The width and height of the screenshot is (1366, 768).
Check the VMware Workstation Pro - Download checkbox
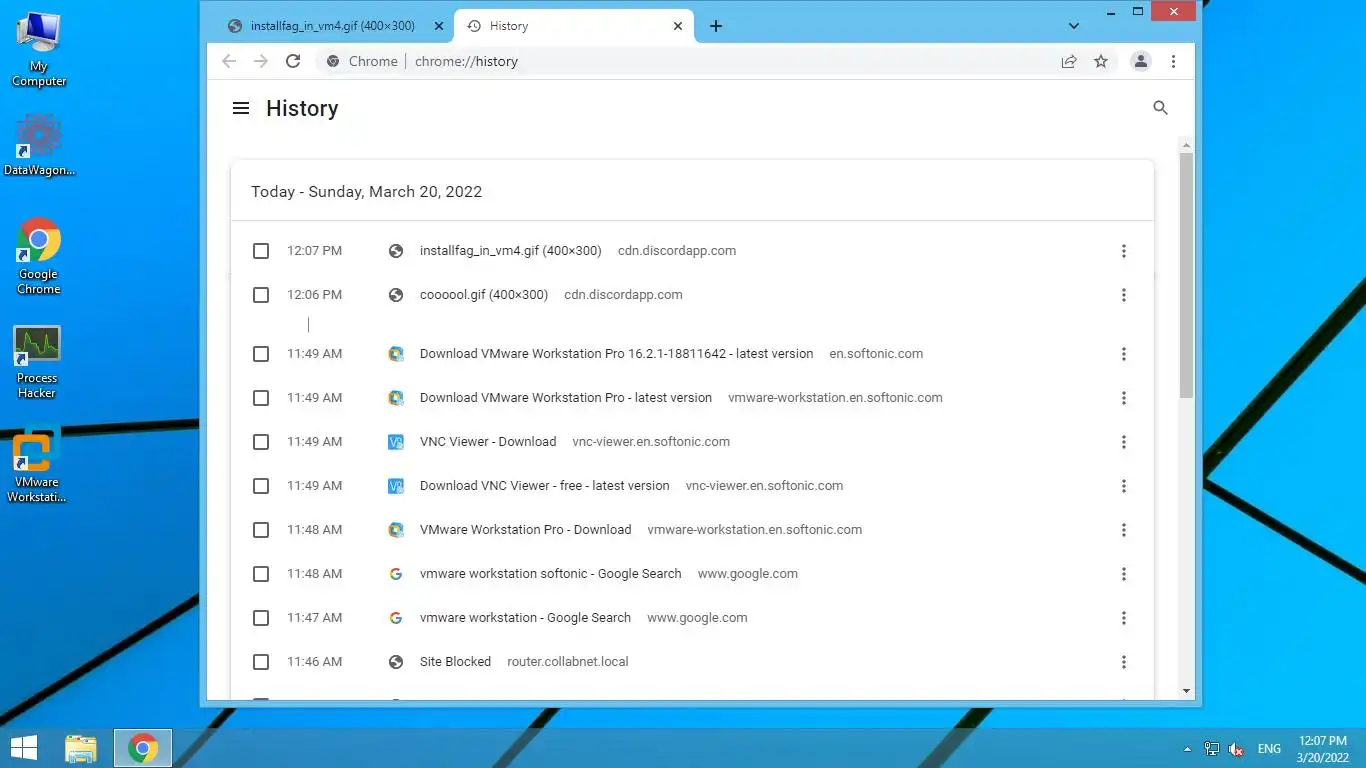pyautogui.click(x=261, y=530)
